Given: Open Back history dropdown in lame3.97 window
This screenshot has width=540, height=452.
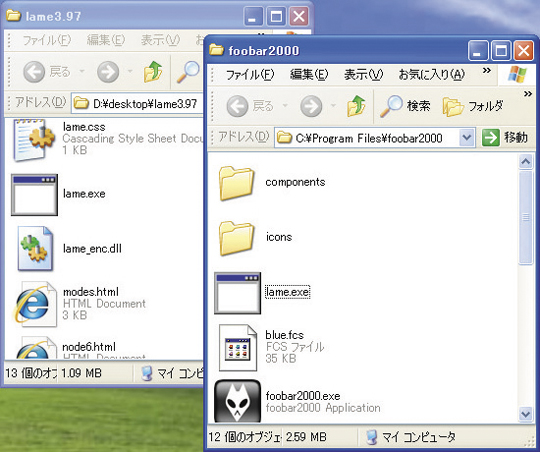Looking at the screenshot, I should pyautogui.click(x=82, y=71).
